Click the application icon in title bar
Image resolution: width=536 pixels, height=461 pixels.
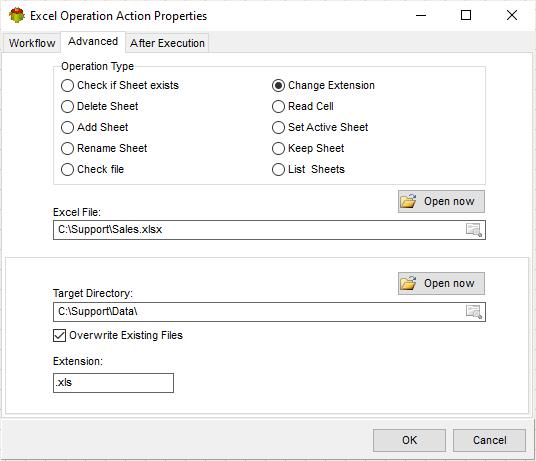pyautogui.click(x=17, y=15)
